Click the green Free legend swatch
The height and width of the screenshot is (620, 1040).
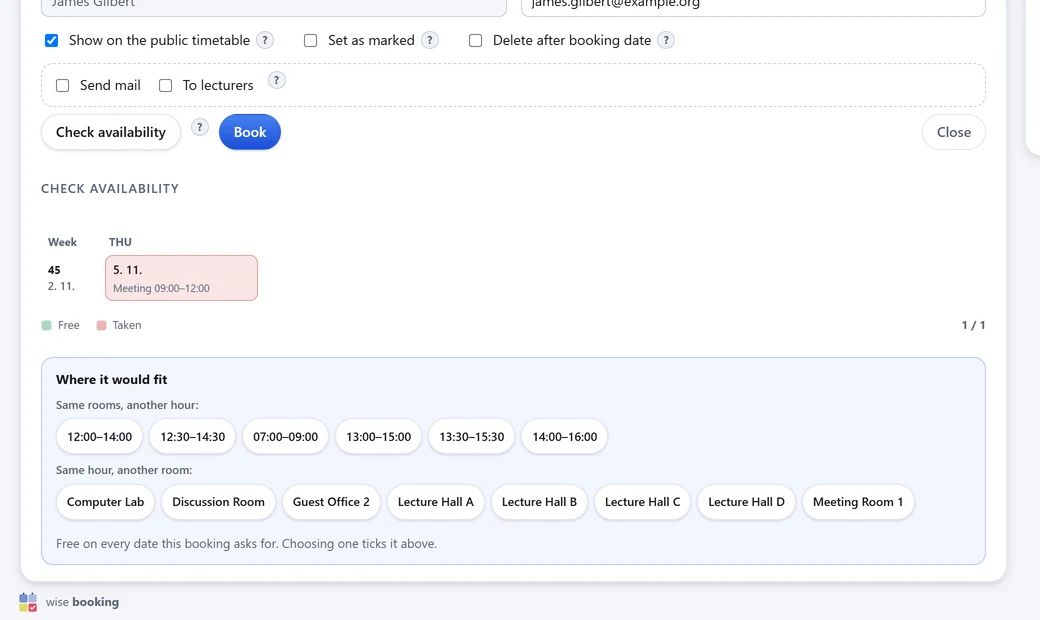[46, 326]
